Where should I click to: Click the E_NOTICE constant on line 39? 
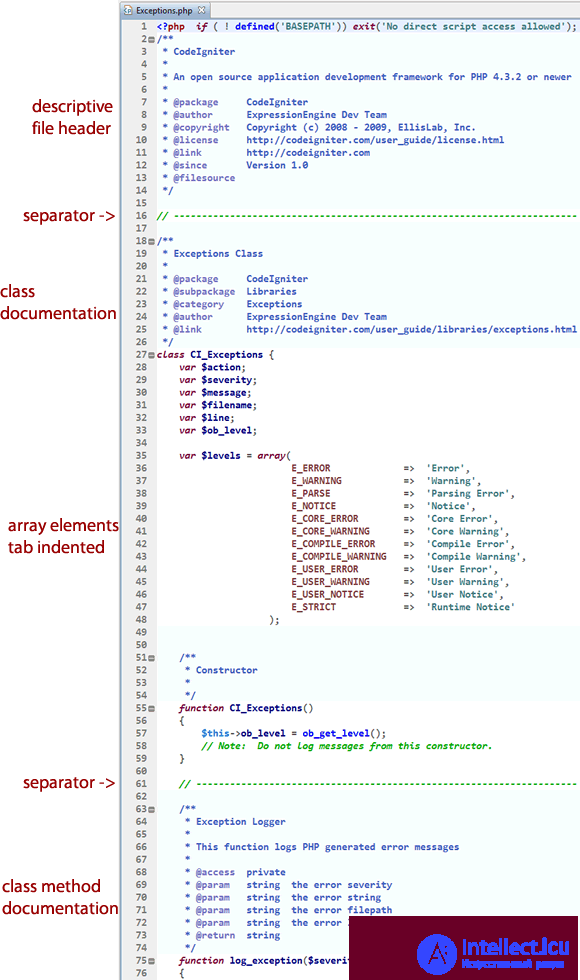click(x=313, y=506)
